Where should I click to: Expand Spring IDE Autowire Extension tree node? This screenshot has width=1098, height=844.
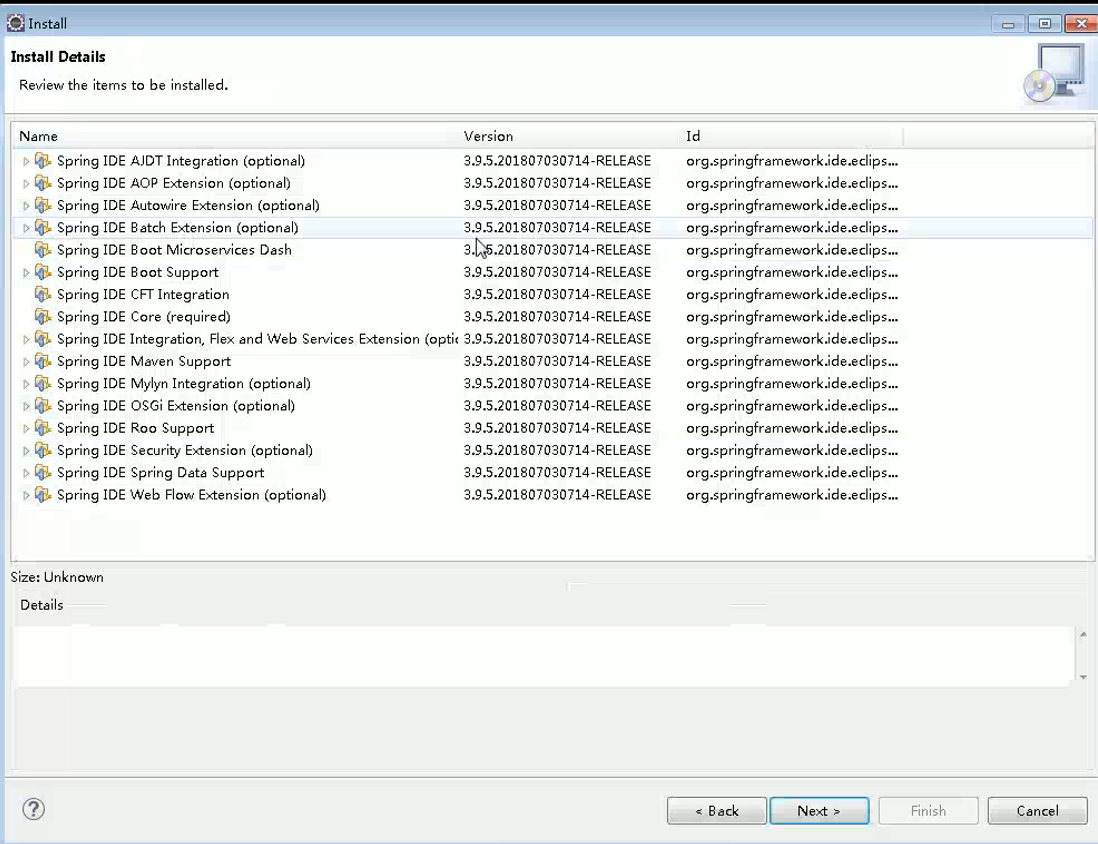click(x=26, y=206)
